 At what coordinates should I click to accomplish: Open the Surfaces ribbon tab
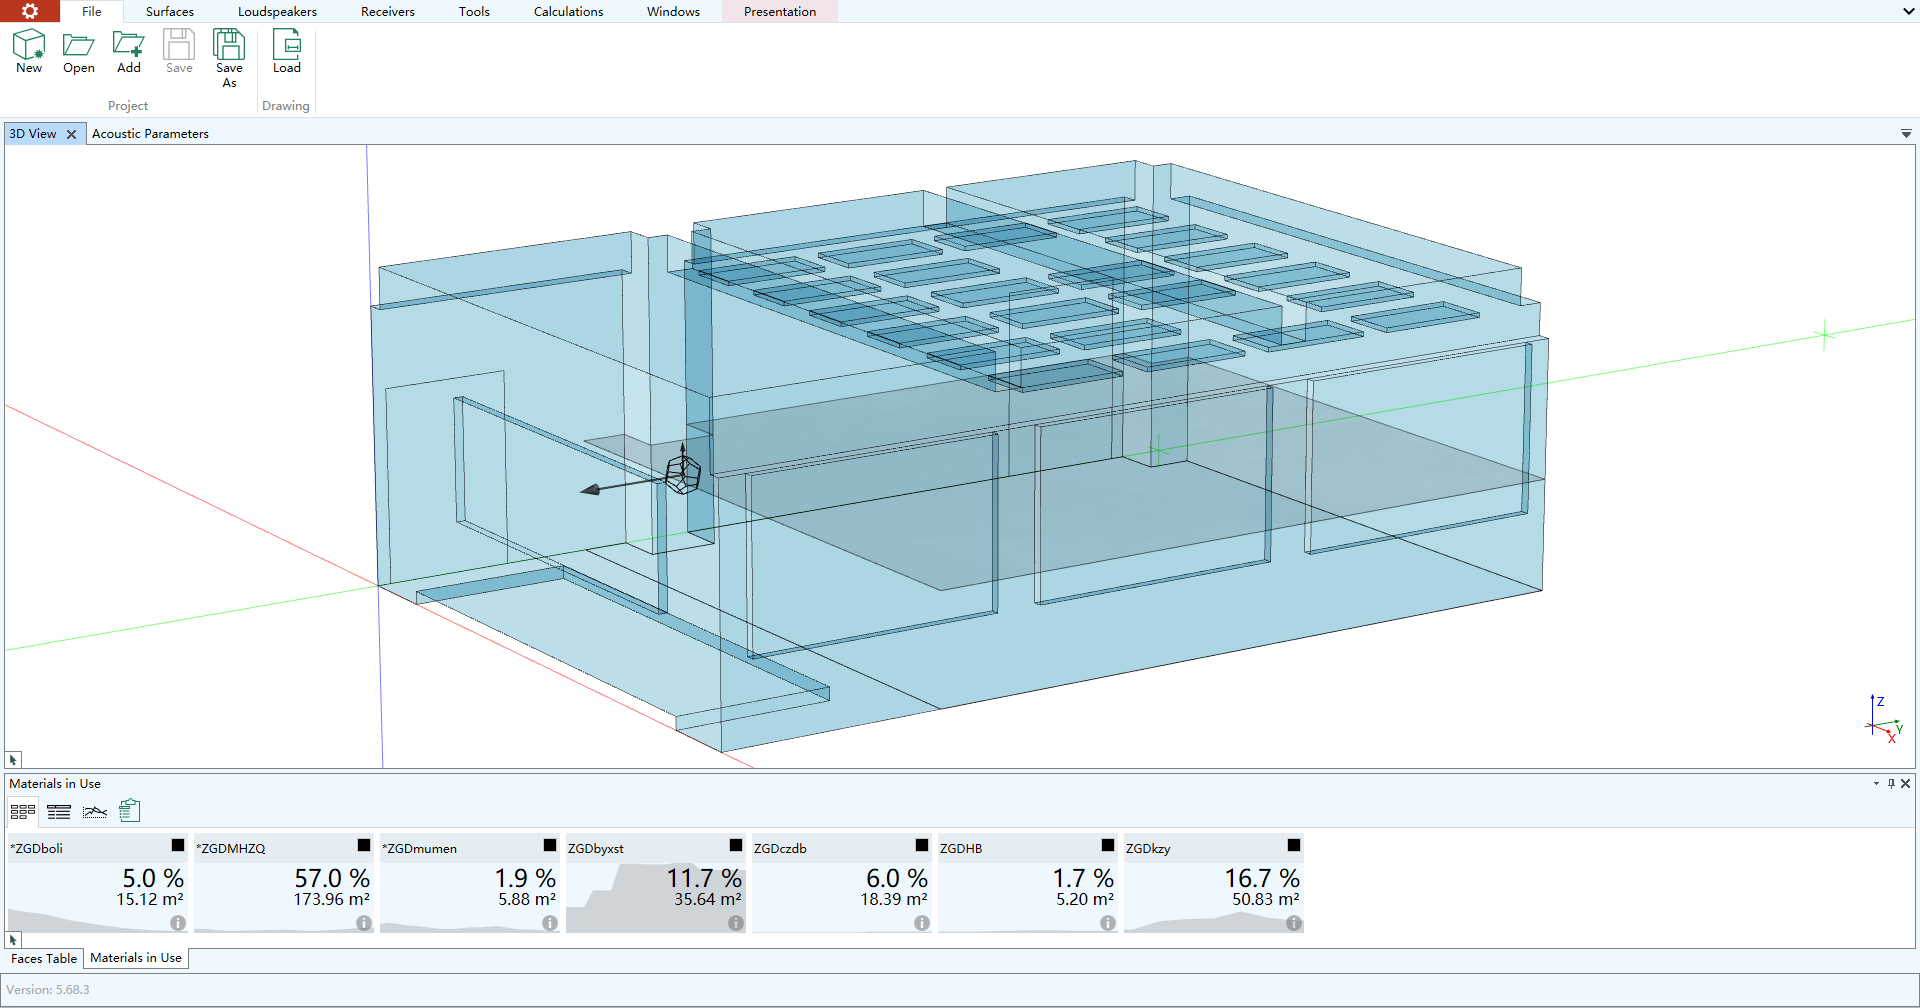[170, 11]
